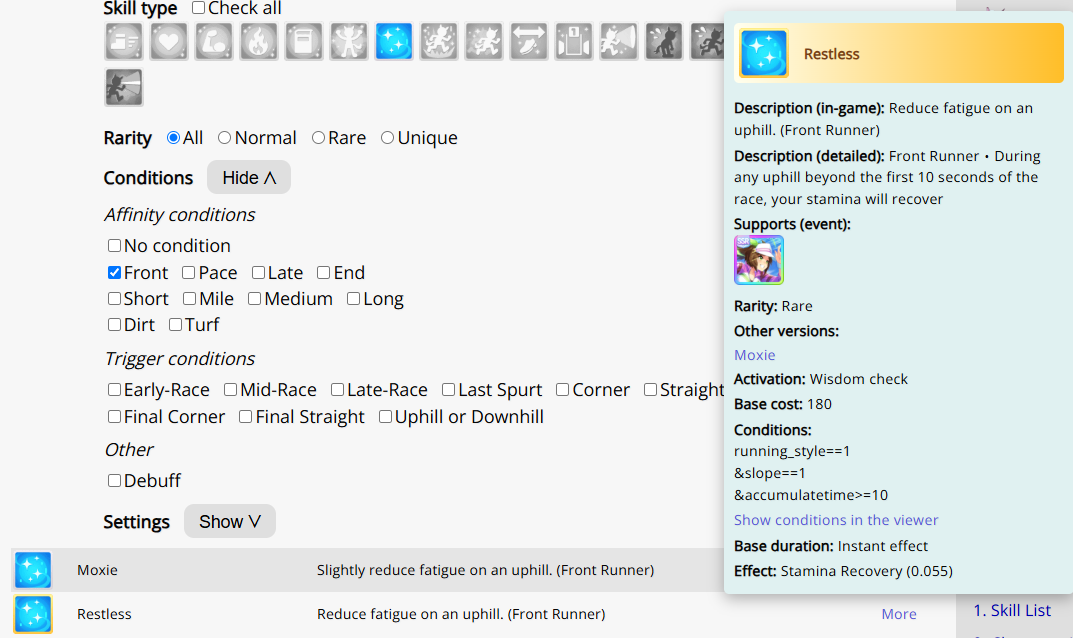Check the End affinity checkbox

324,272
